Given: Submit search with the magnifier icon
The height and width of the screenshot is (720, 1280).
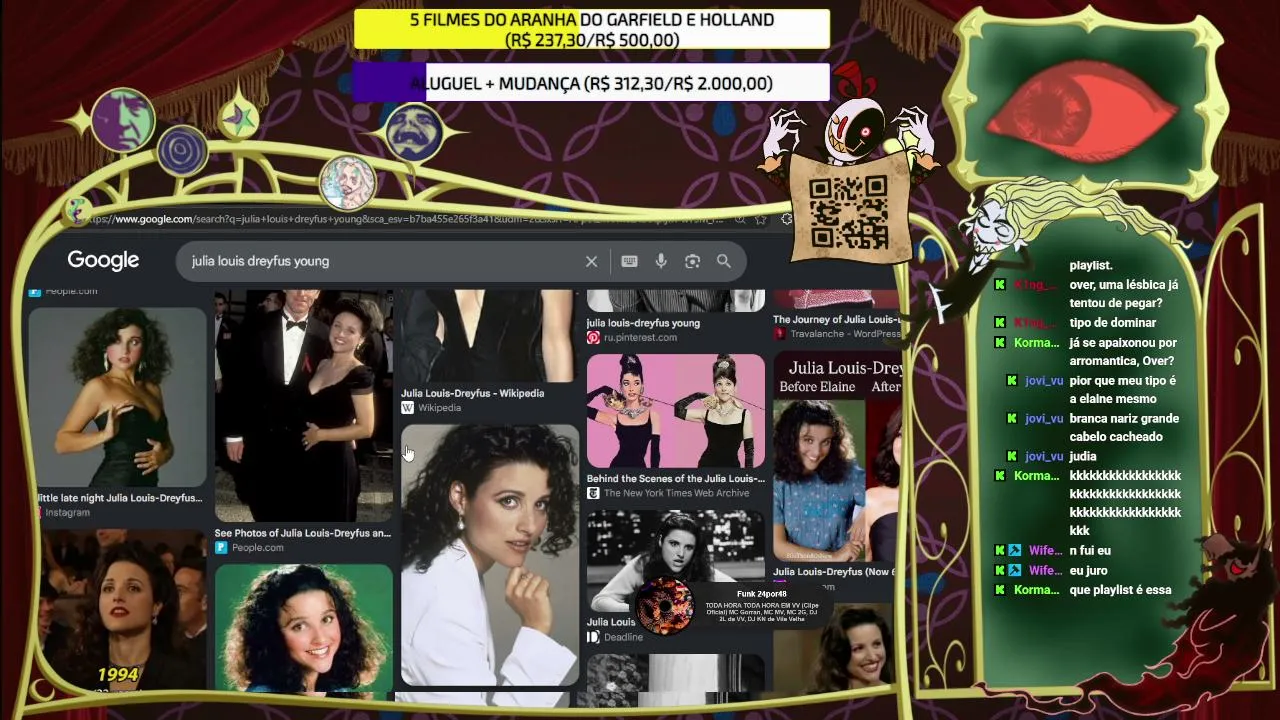Looking at the screenshot, I should point(723,261).
